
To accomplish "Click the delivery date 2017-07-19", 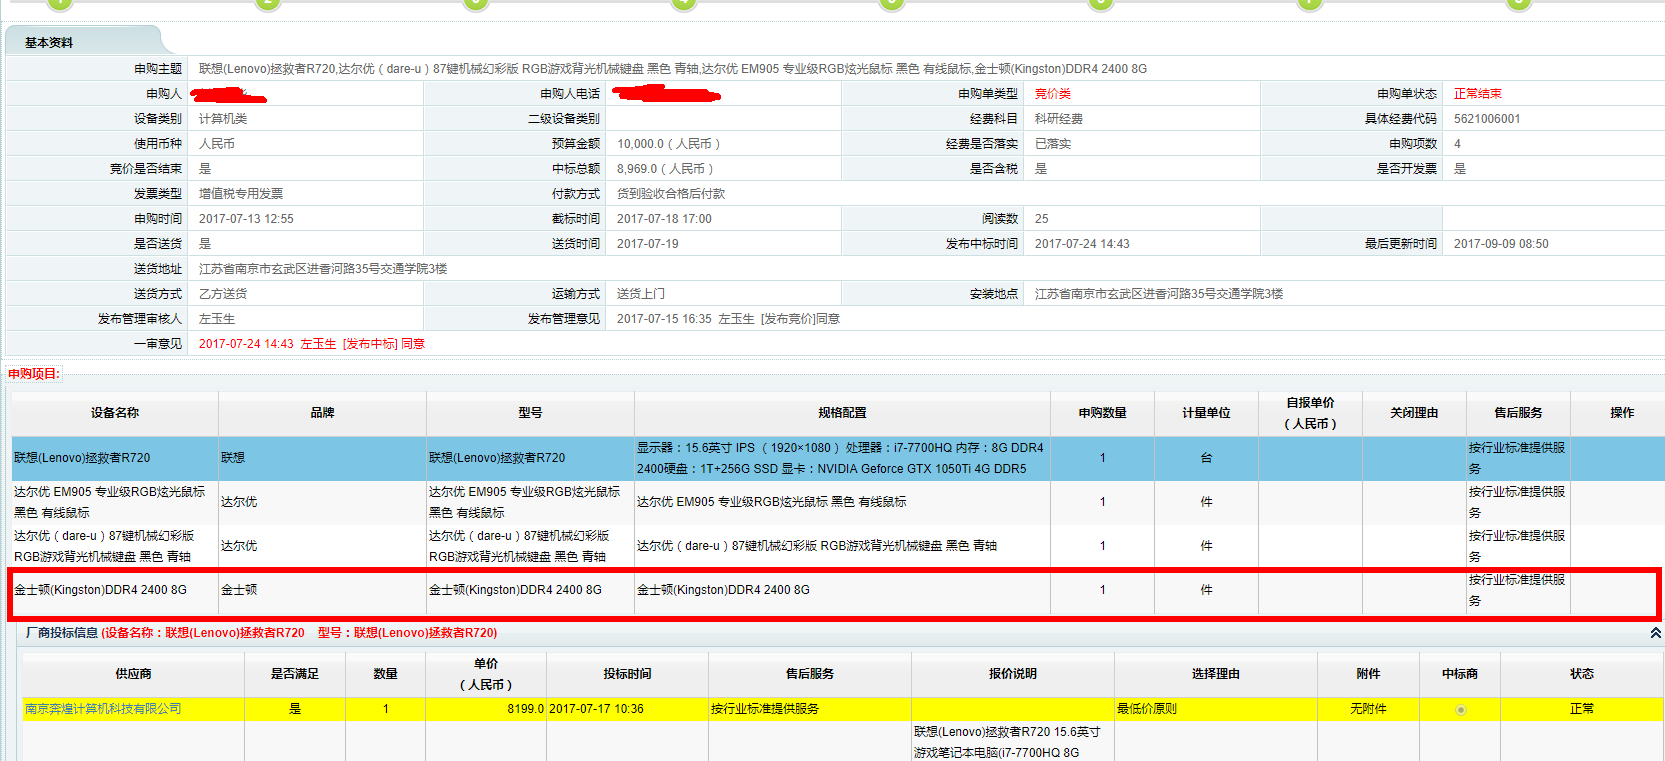I will (x=648, y=244).
